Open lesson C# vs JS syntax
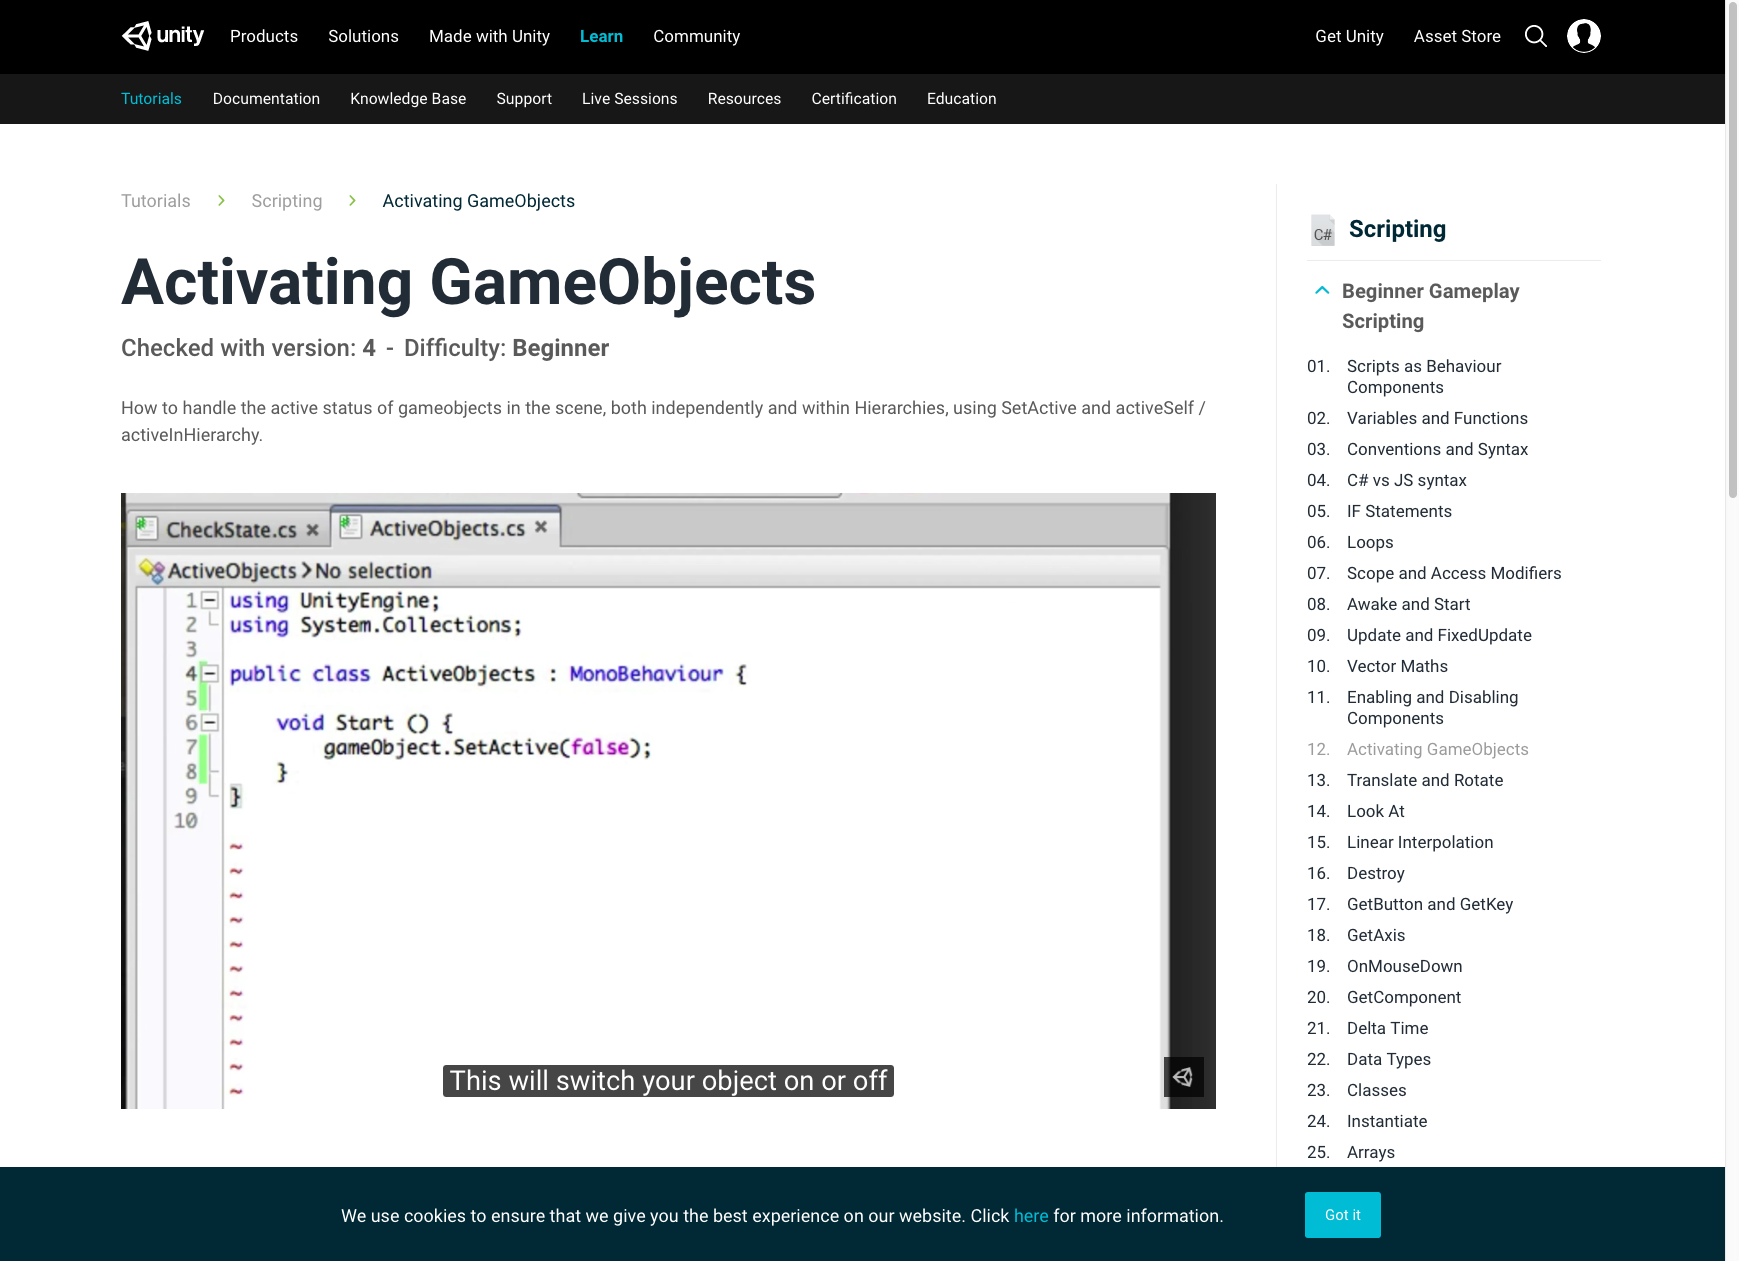 1406,480
